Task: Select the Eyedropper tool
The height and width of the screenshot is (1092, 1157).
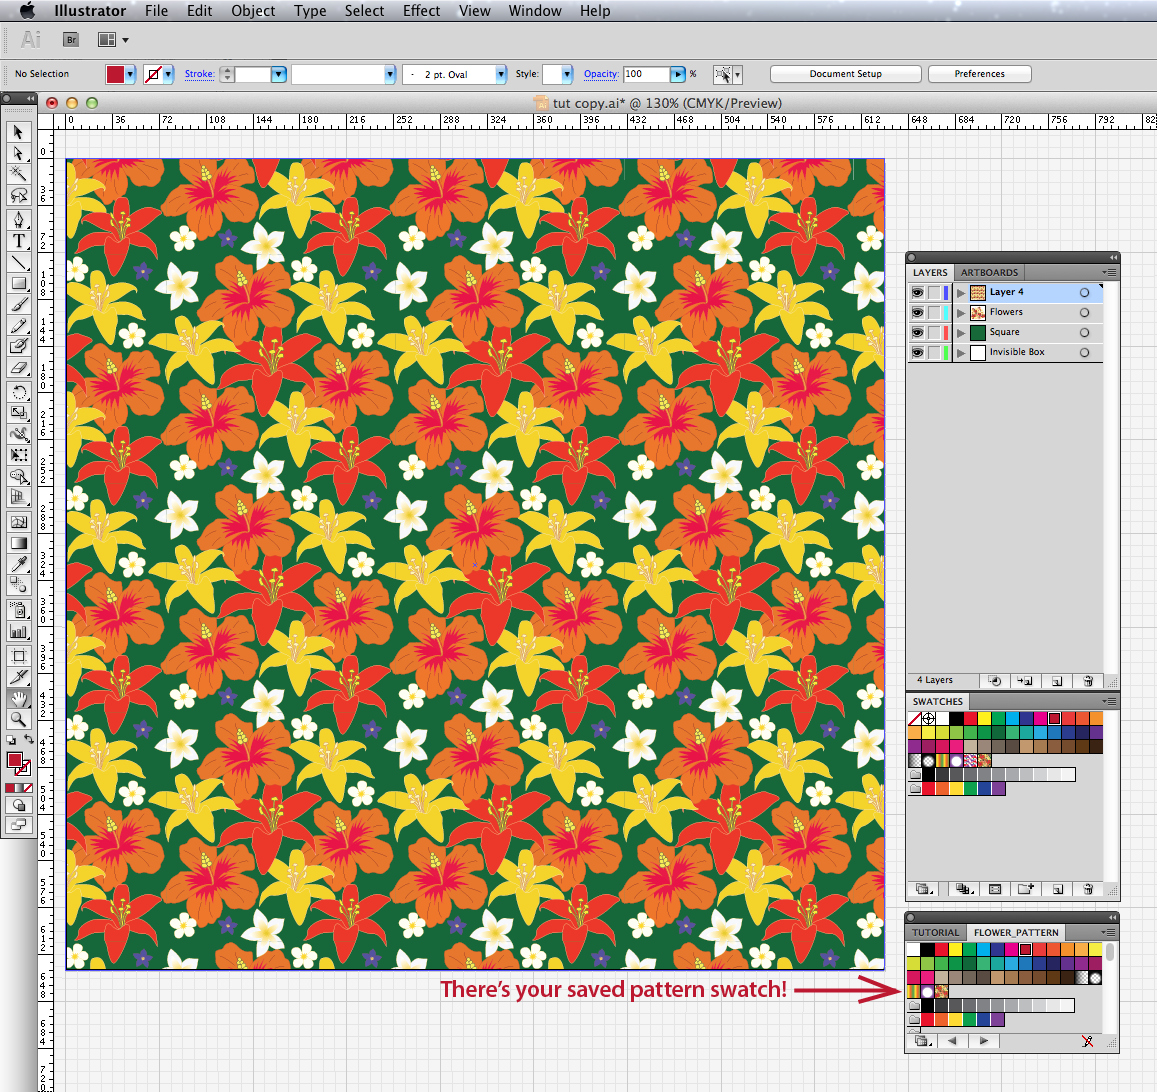Action: tap(18, 564)
